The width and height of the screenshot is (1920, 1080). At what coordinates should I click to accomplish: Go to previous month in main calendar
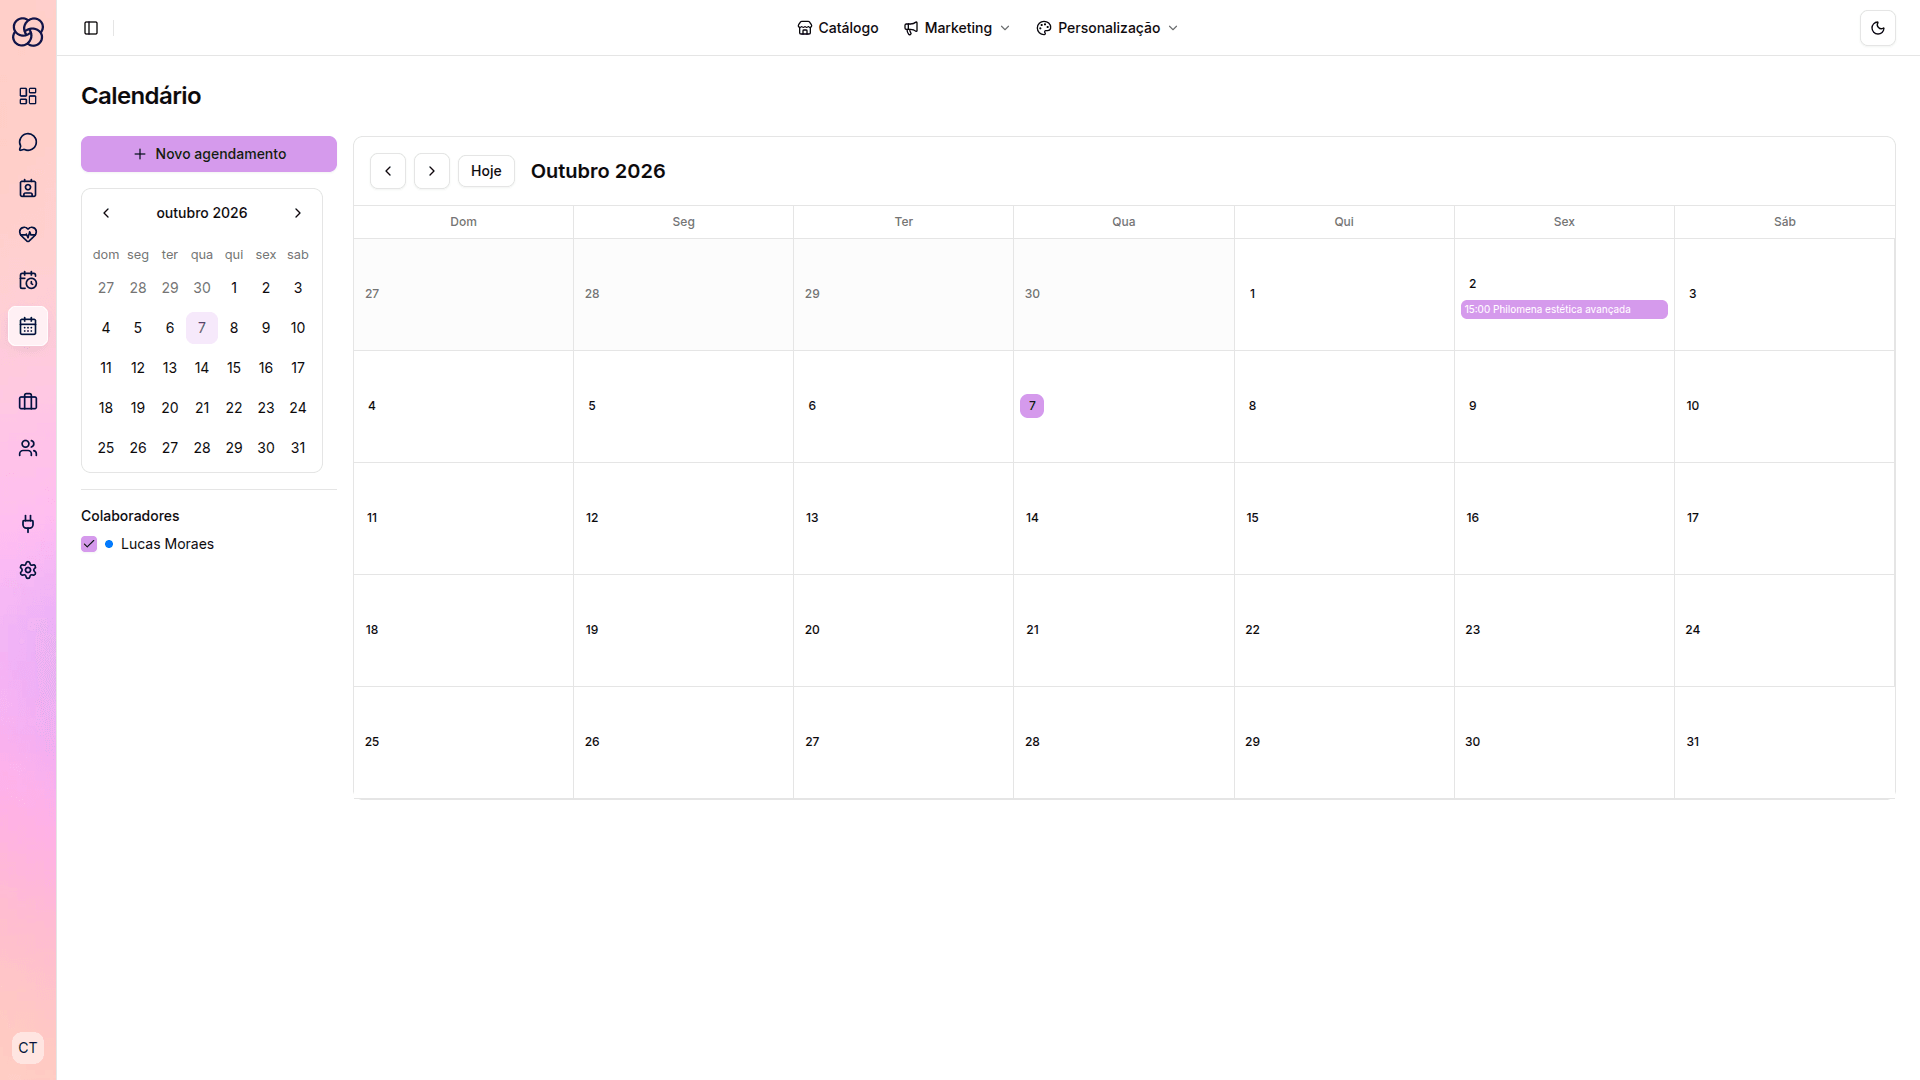(388, 171)
